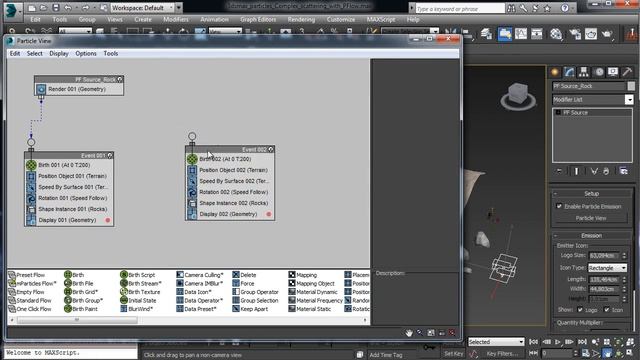Screen dimensions: 640x360
Task: Toggle the Show Logo checkbox
Action: (580, 310)
